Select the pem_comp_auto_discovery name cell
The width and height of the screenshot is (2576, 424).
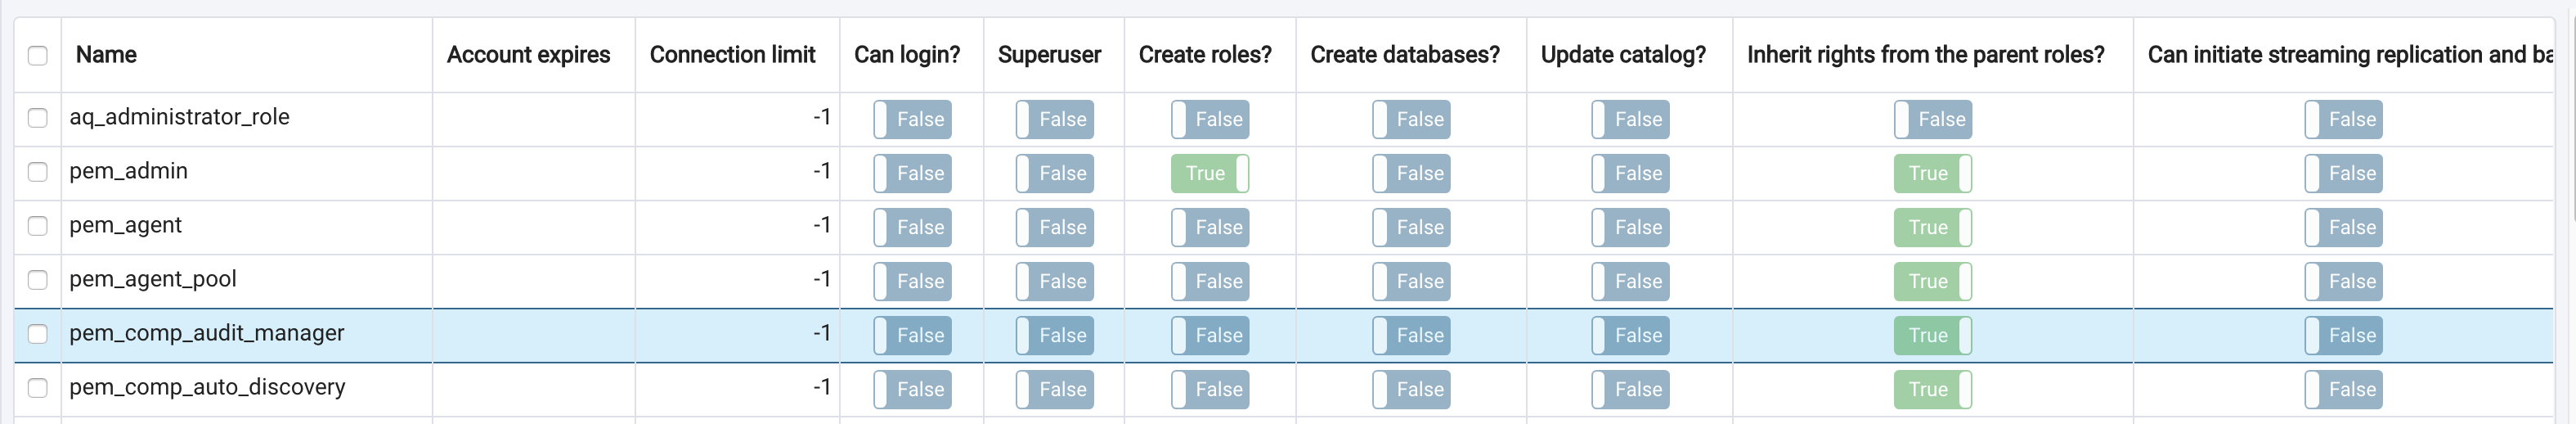tap(207, 388)
